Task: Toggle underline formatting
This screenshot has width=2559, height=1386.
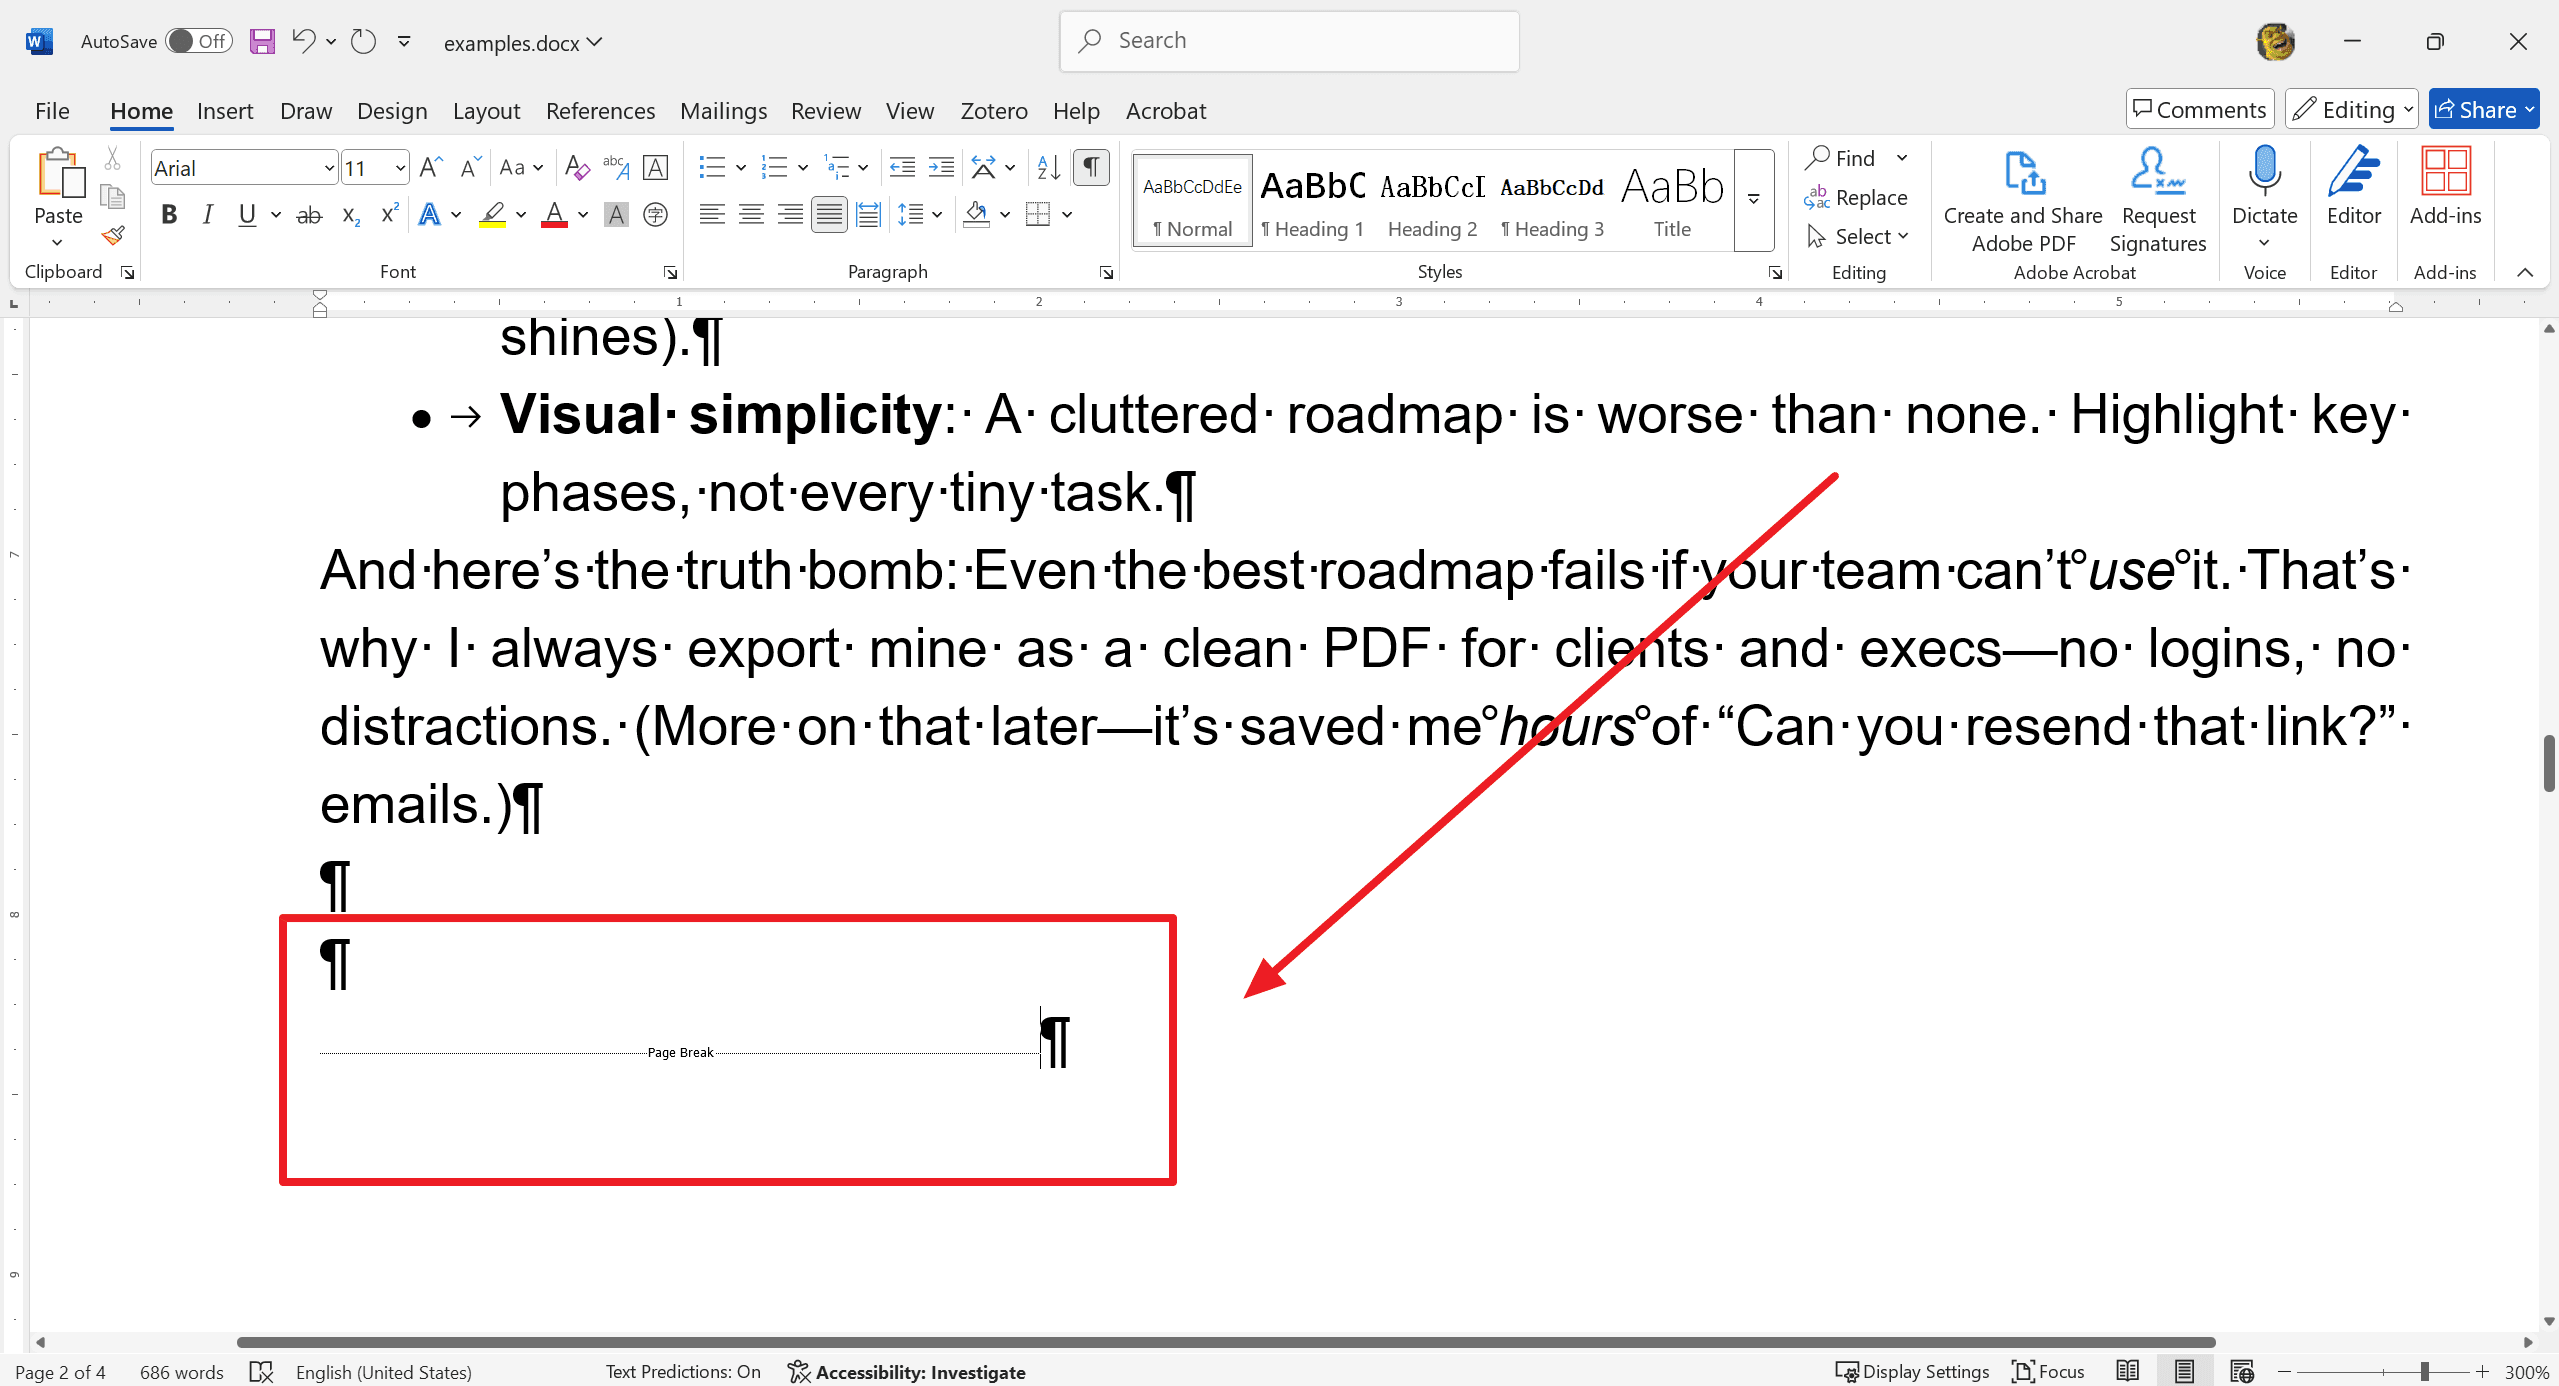Action: coord(247,215)
